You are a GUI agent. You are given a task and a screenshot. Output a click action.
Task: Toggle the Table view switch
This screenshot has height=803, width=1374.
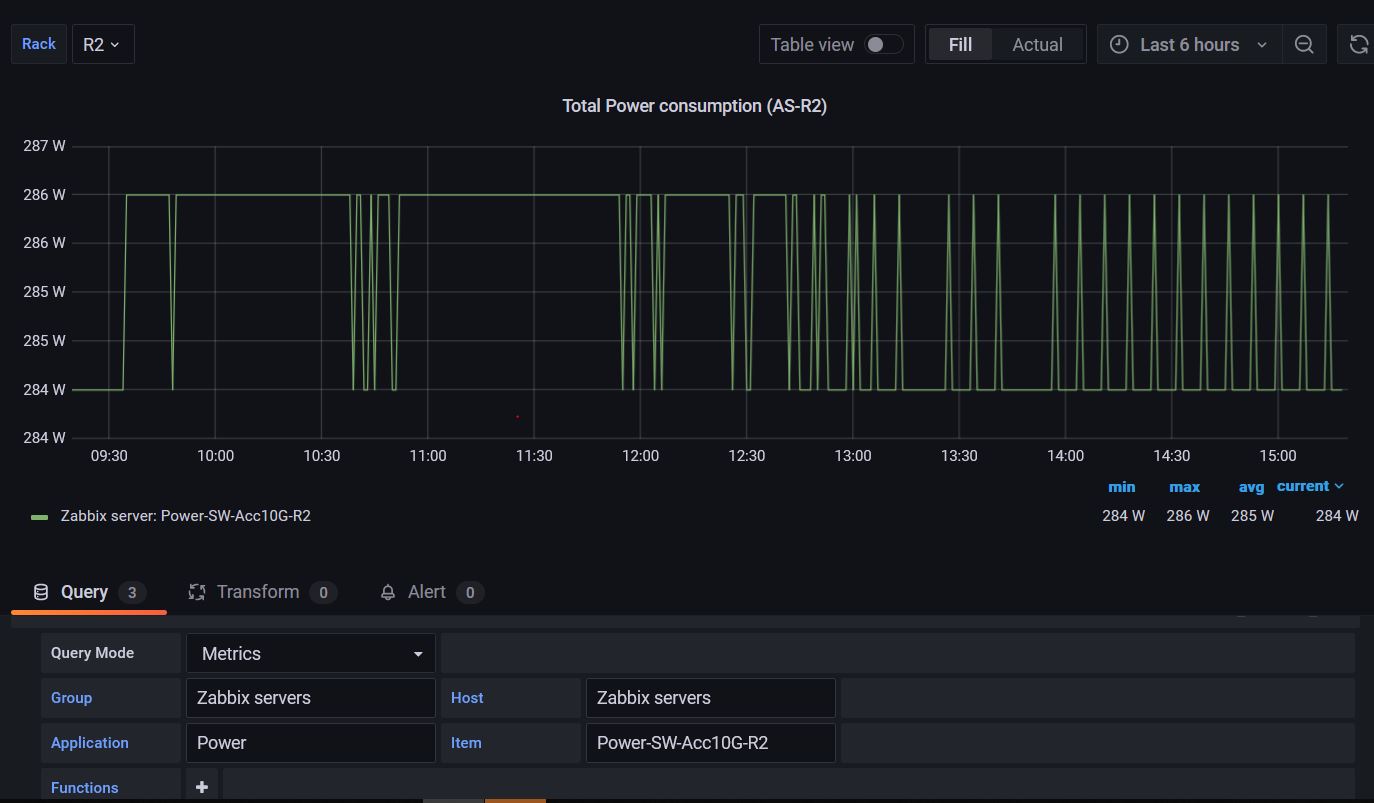click(883, 44)
